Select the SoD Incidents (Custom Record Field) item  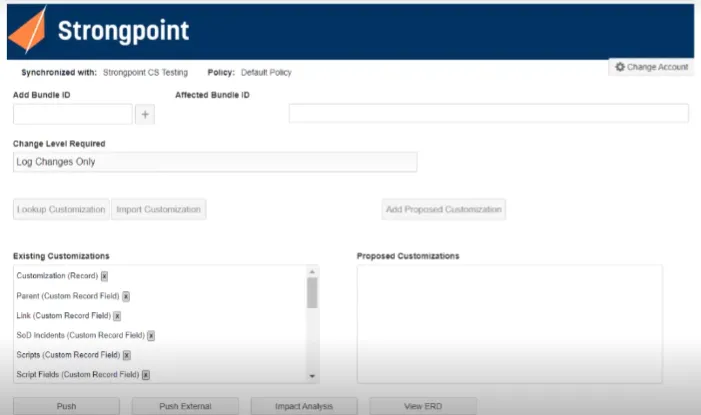[80, 335]
